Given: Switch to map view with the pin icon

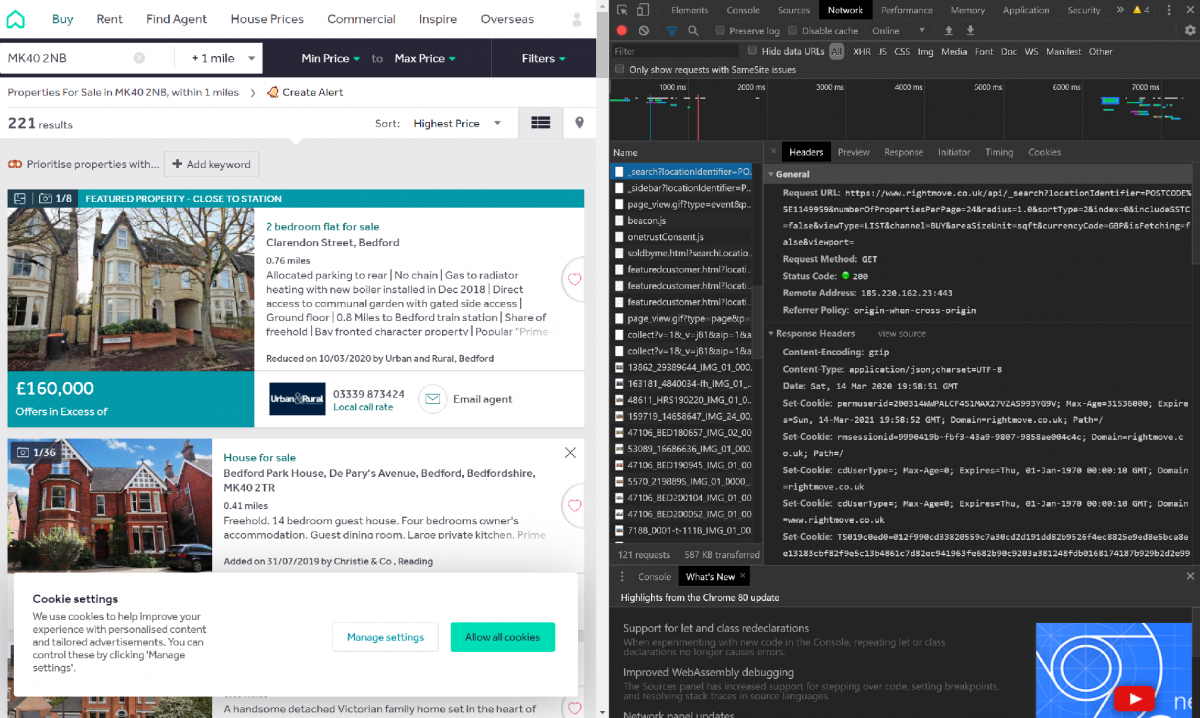Looking at the screenshot, I should tap(581, 122).
